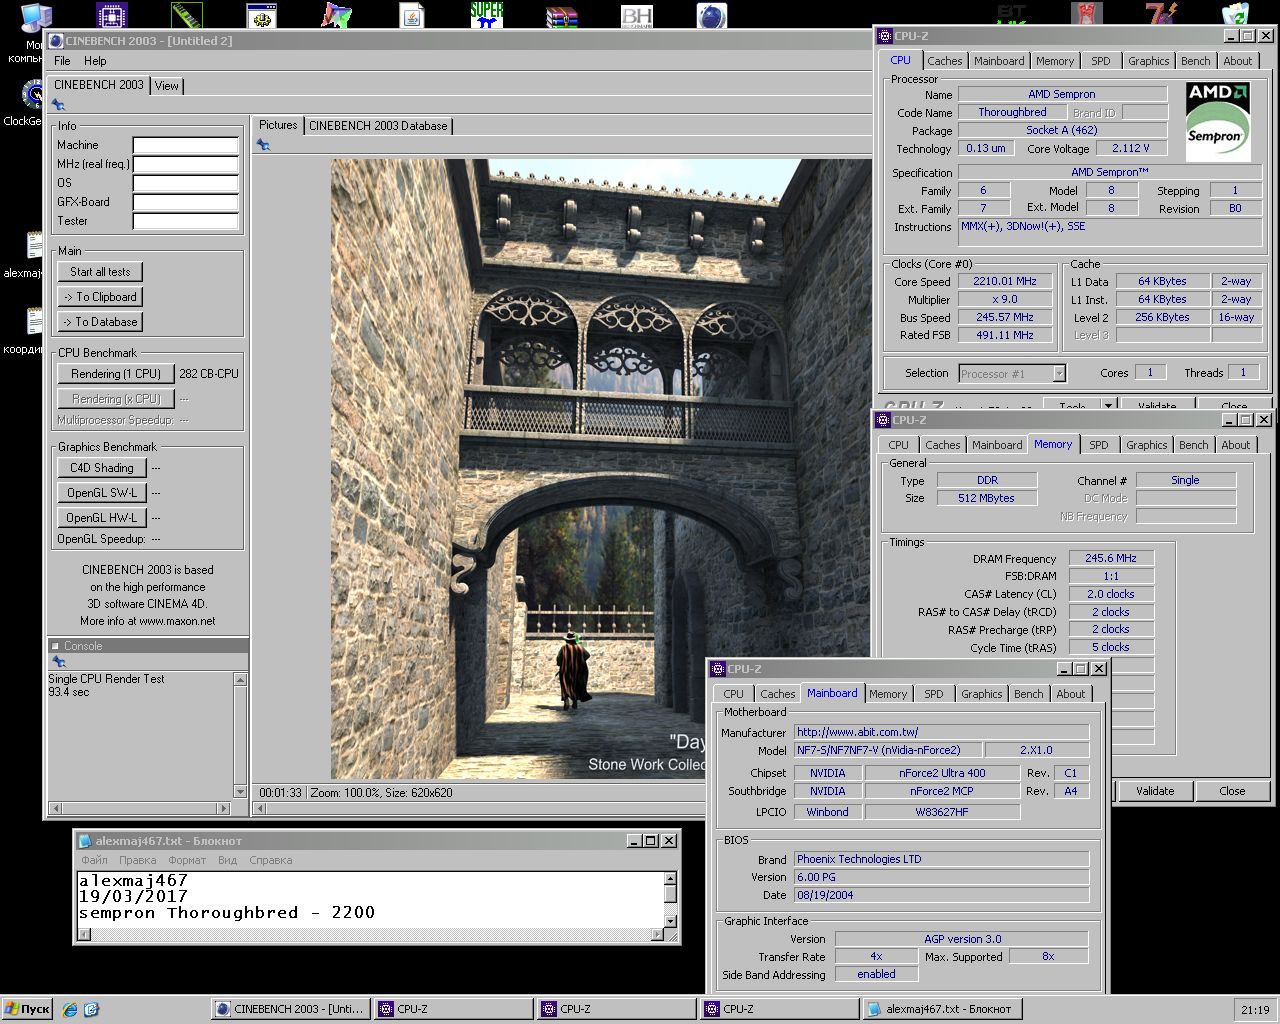The image size is (1280, 1024).
Task: Open the Bench tab in top CPU-Z window
Action: pos(1195,61)
